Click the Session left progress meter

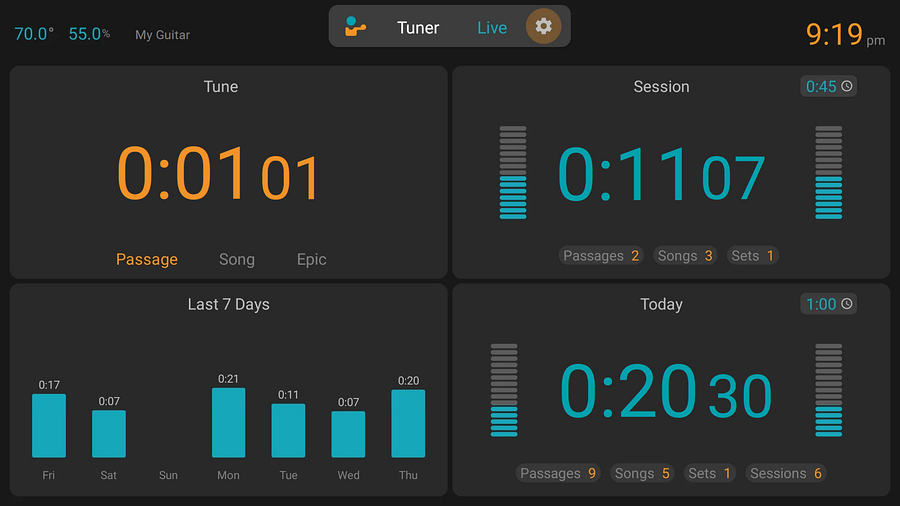pos(513,172)
